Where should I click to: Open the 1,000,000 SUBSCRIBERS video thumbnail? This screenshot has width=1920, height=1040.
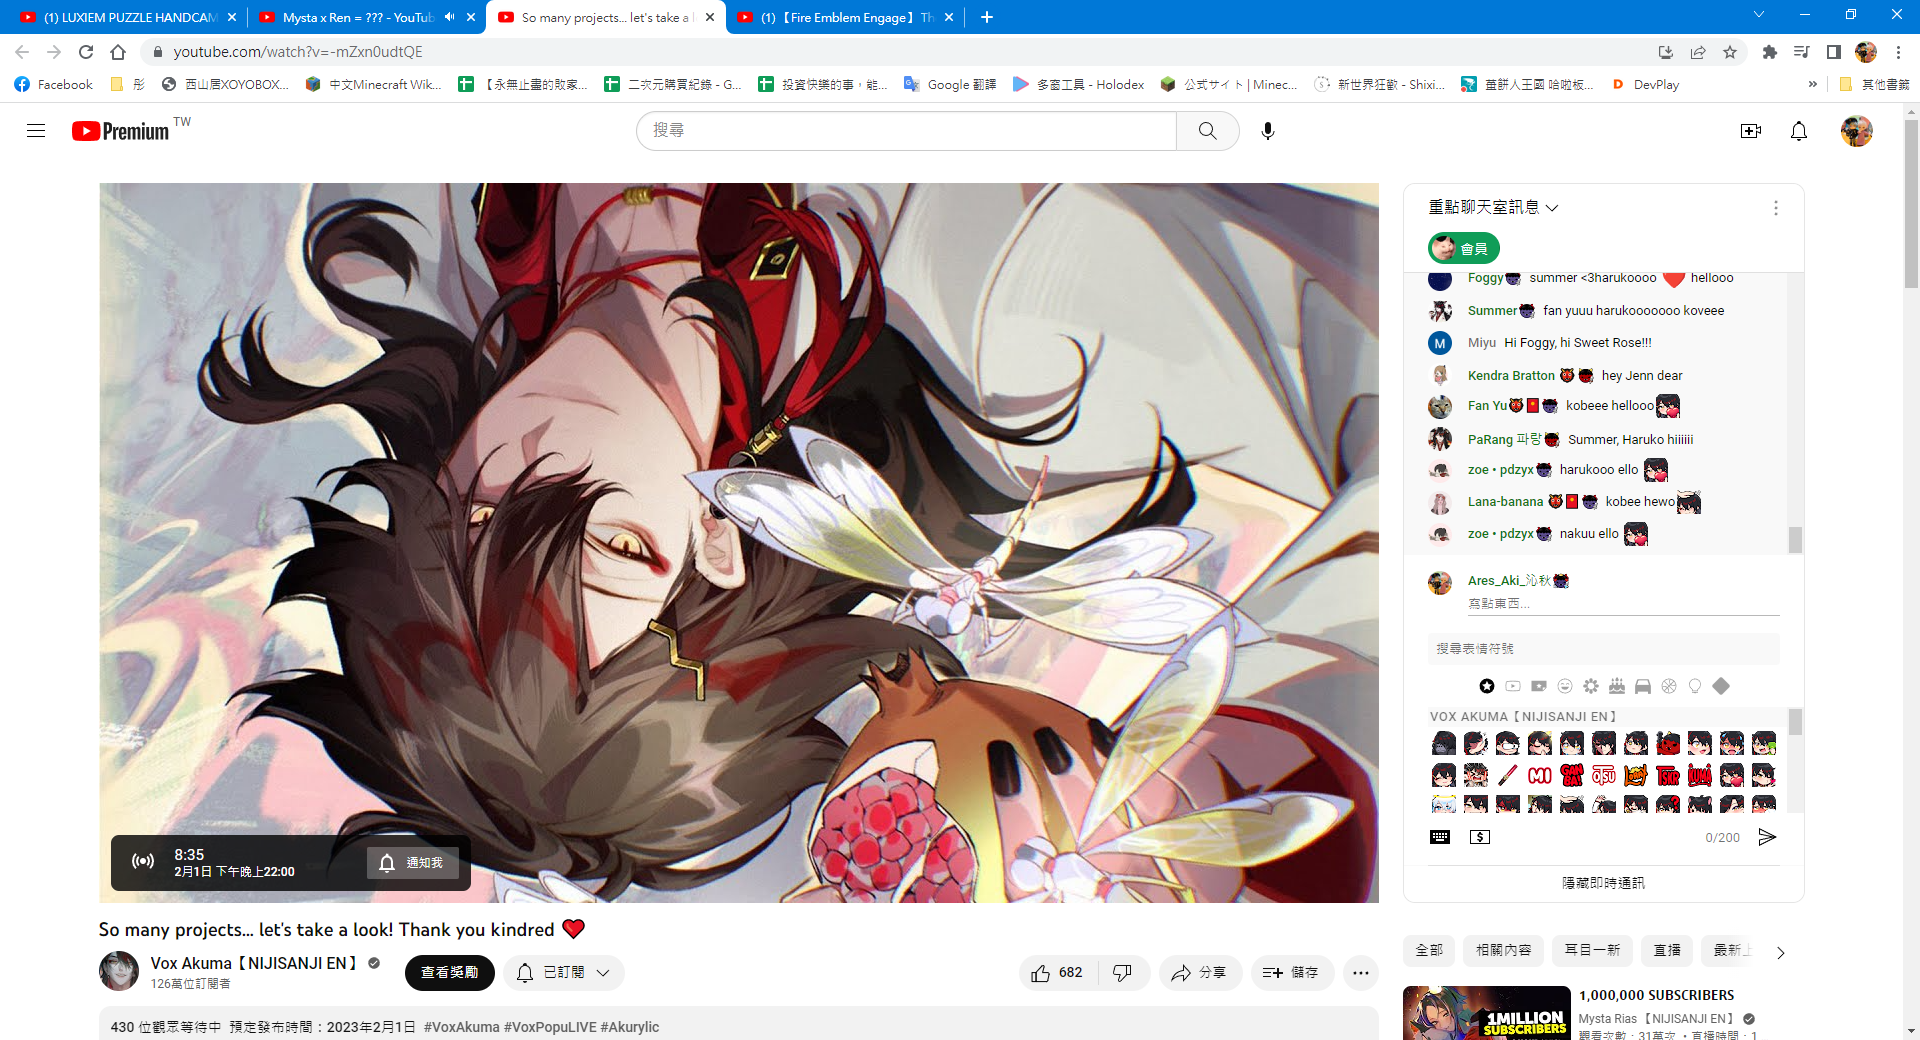click(1485, 1013)
